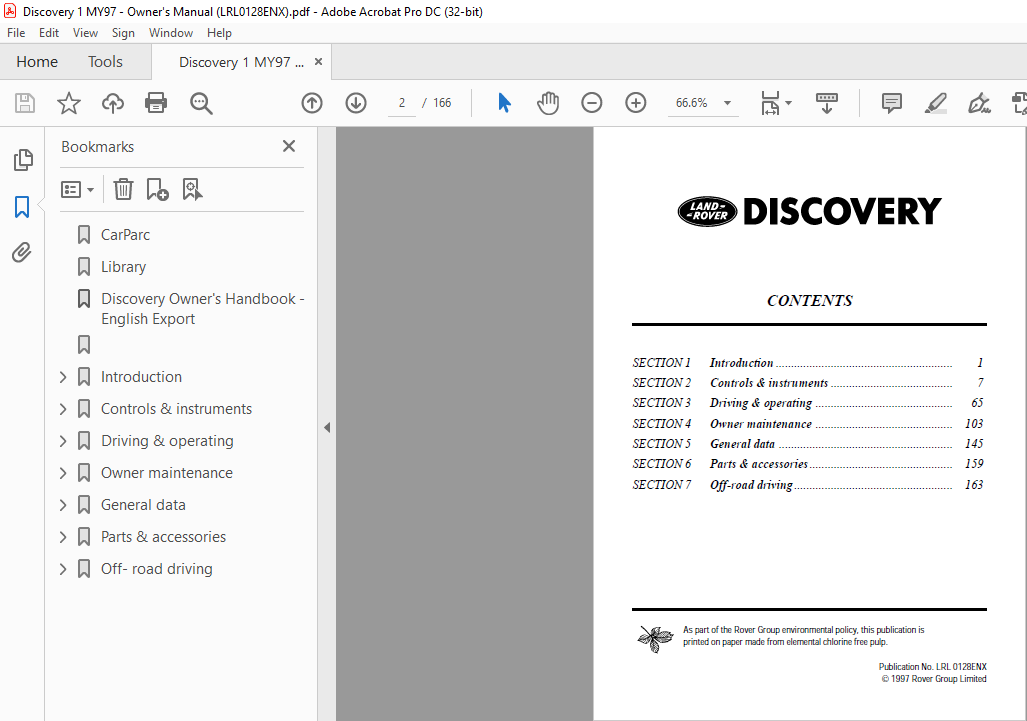Click the page number input field
The image size is (1027, 721).
click(401, 103)
